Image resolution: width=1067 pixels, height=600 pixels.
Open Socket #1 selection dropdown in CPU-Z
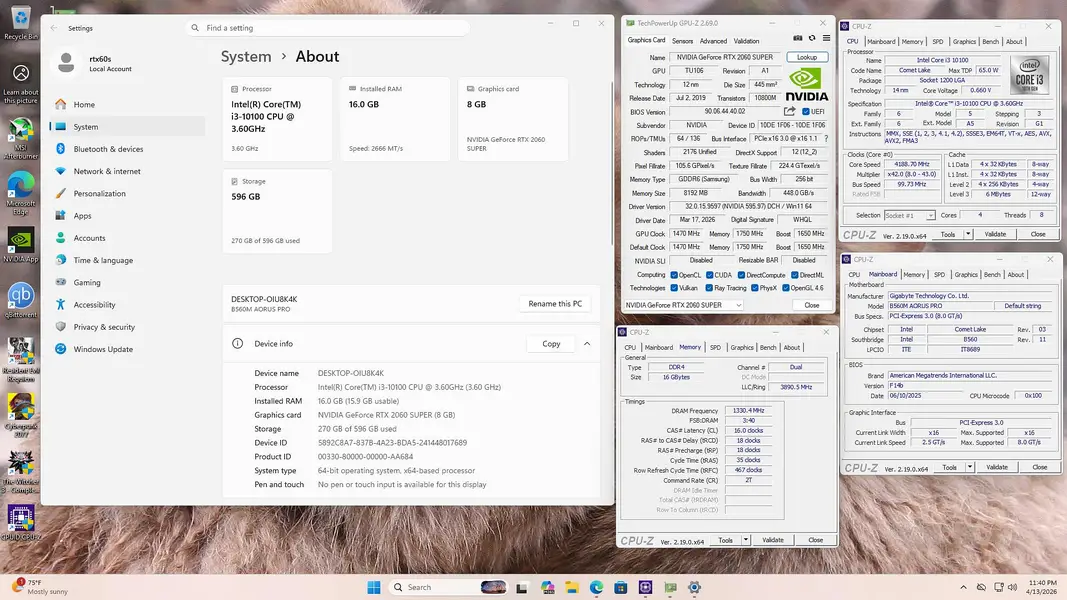pos(910,216)
